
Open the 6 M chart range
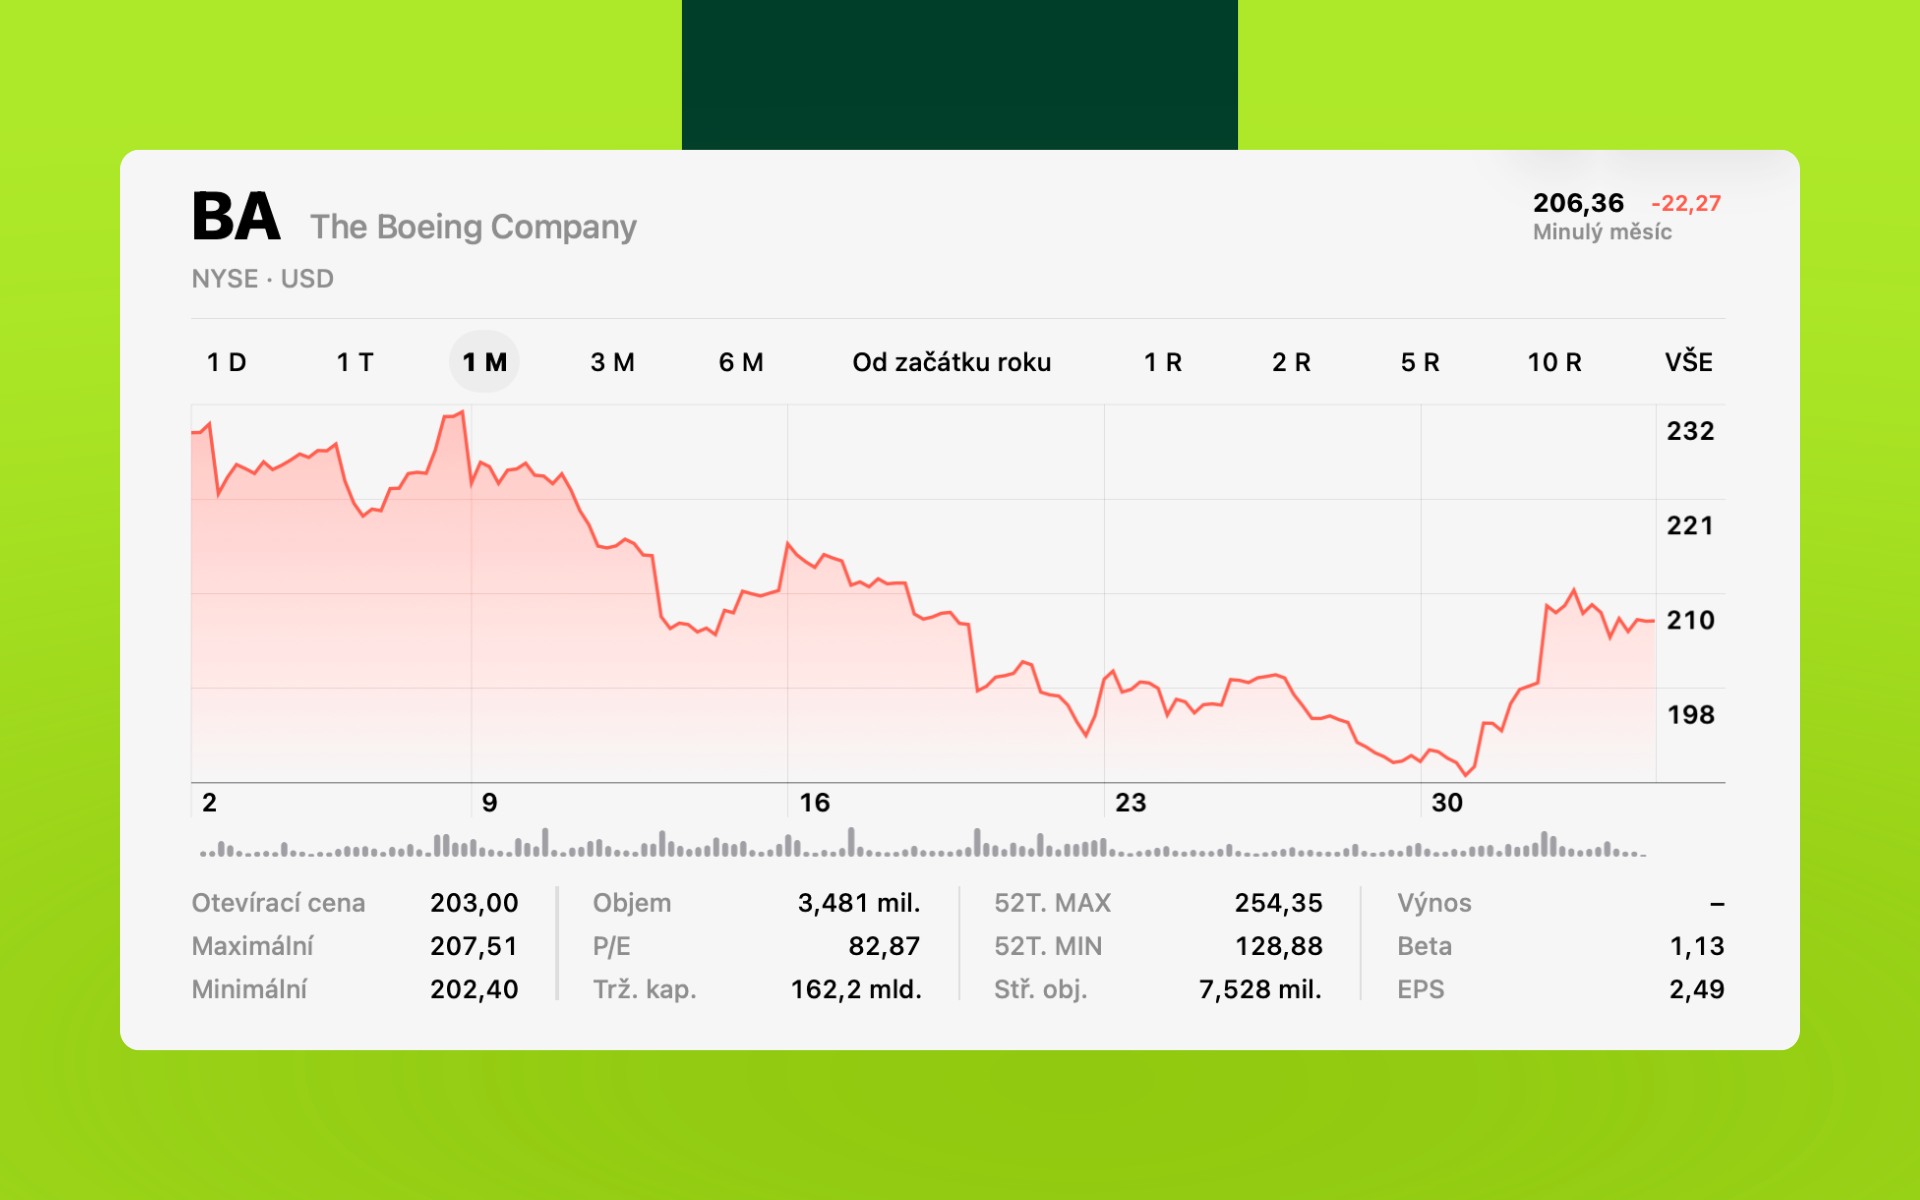pyautogui.click(x=741, y=362)
